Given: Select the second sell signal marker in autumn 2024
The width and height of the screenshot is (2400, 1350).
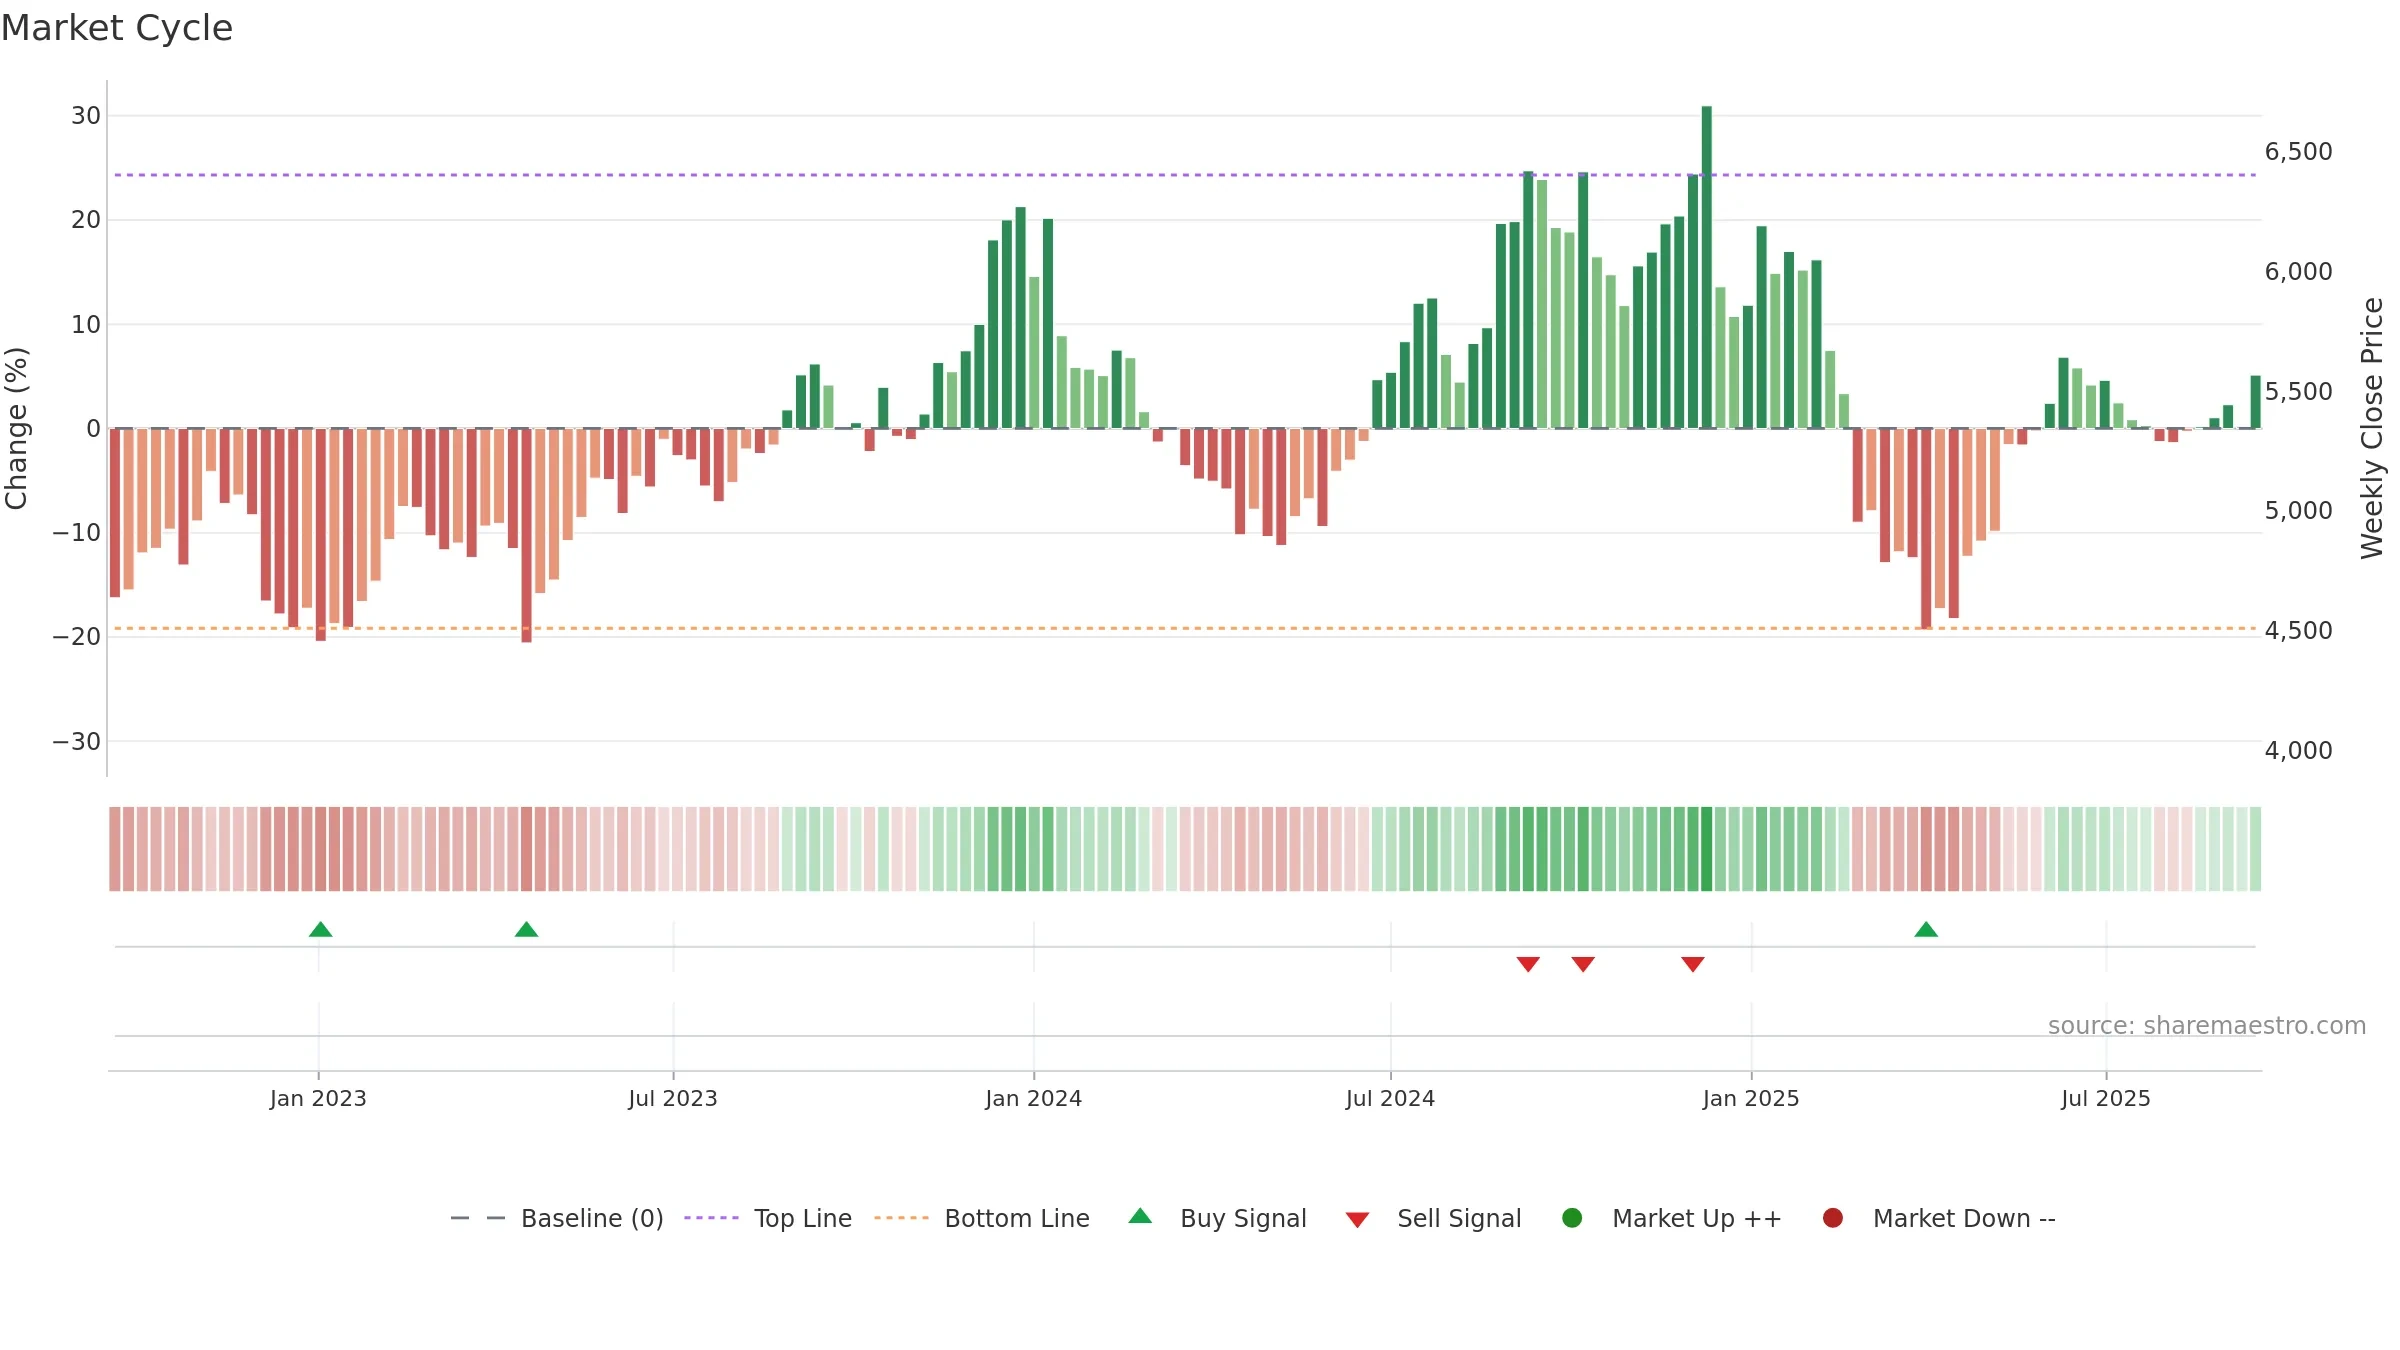Looking at the screenshot, I should coord(1583,964).
